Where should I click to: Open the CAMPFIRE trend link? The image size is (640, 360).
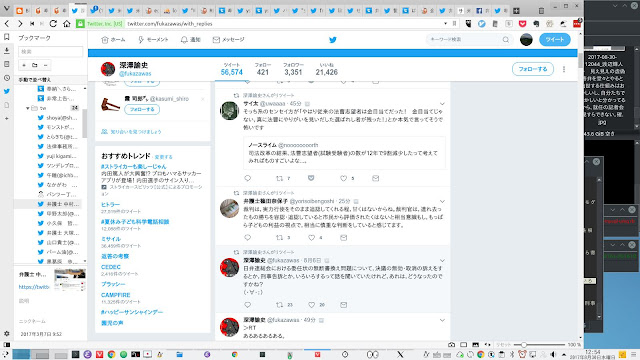(116, 295)
